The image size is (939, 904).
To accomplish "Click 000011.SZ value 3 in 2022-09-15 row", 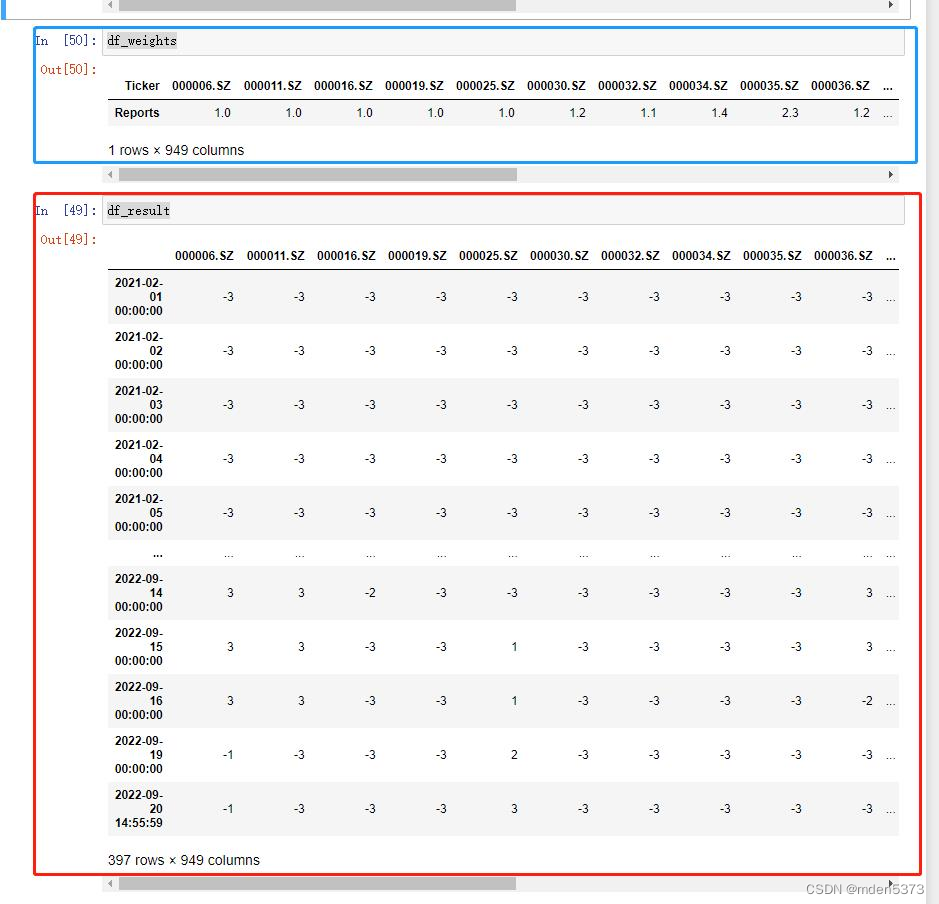I will point(301,647).
